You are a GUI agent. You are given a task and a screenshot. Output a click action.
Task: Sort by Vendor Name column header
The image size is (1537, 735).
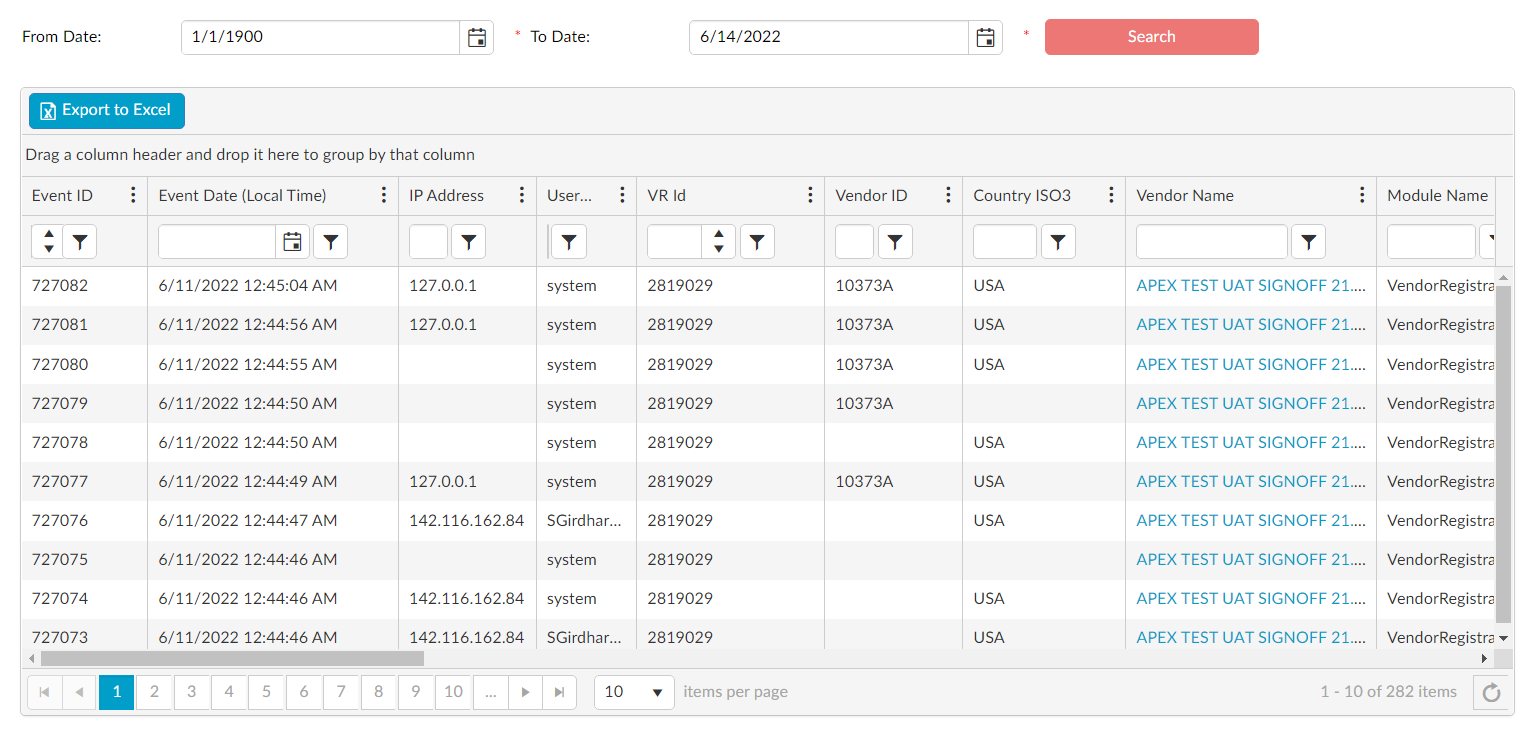pos(1185,196)
